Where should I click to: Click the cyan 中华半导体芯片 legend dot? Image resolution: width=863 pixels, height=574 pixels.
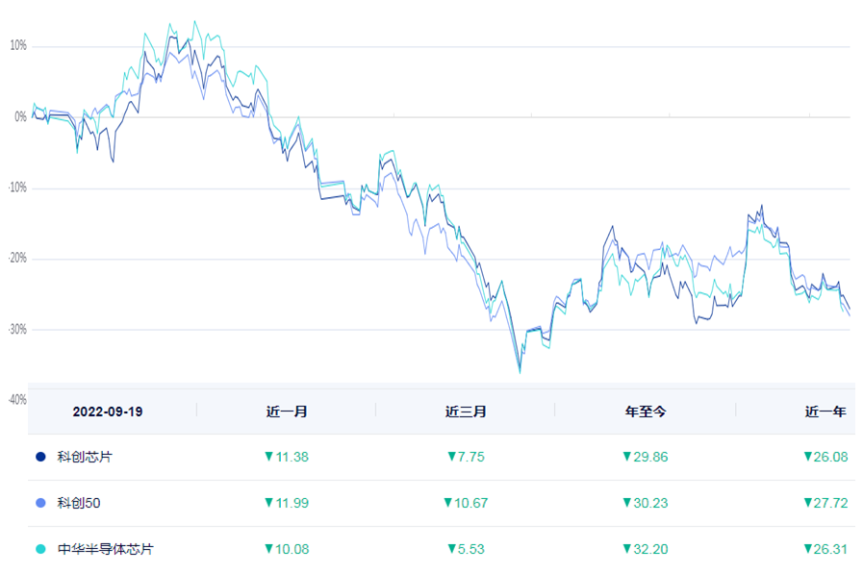click(x=41, y=549)
